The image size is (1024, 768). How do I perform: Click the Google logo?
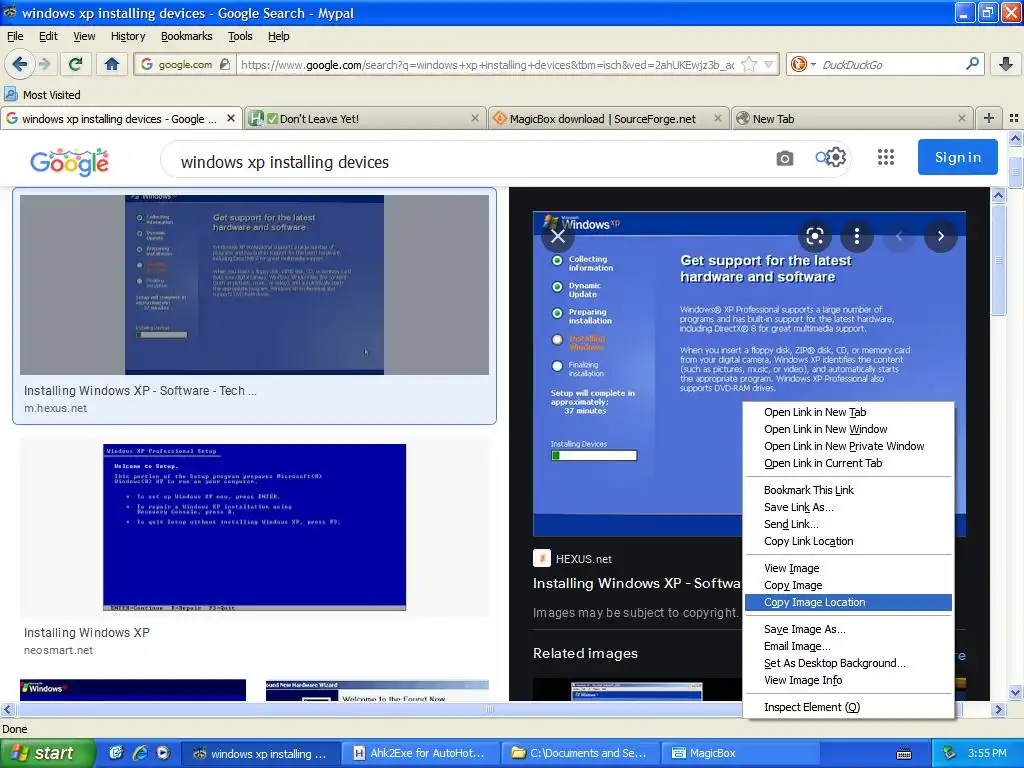tap(69, 161)
